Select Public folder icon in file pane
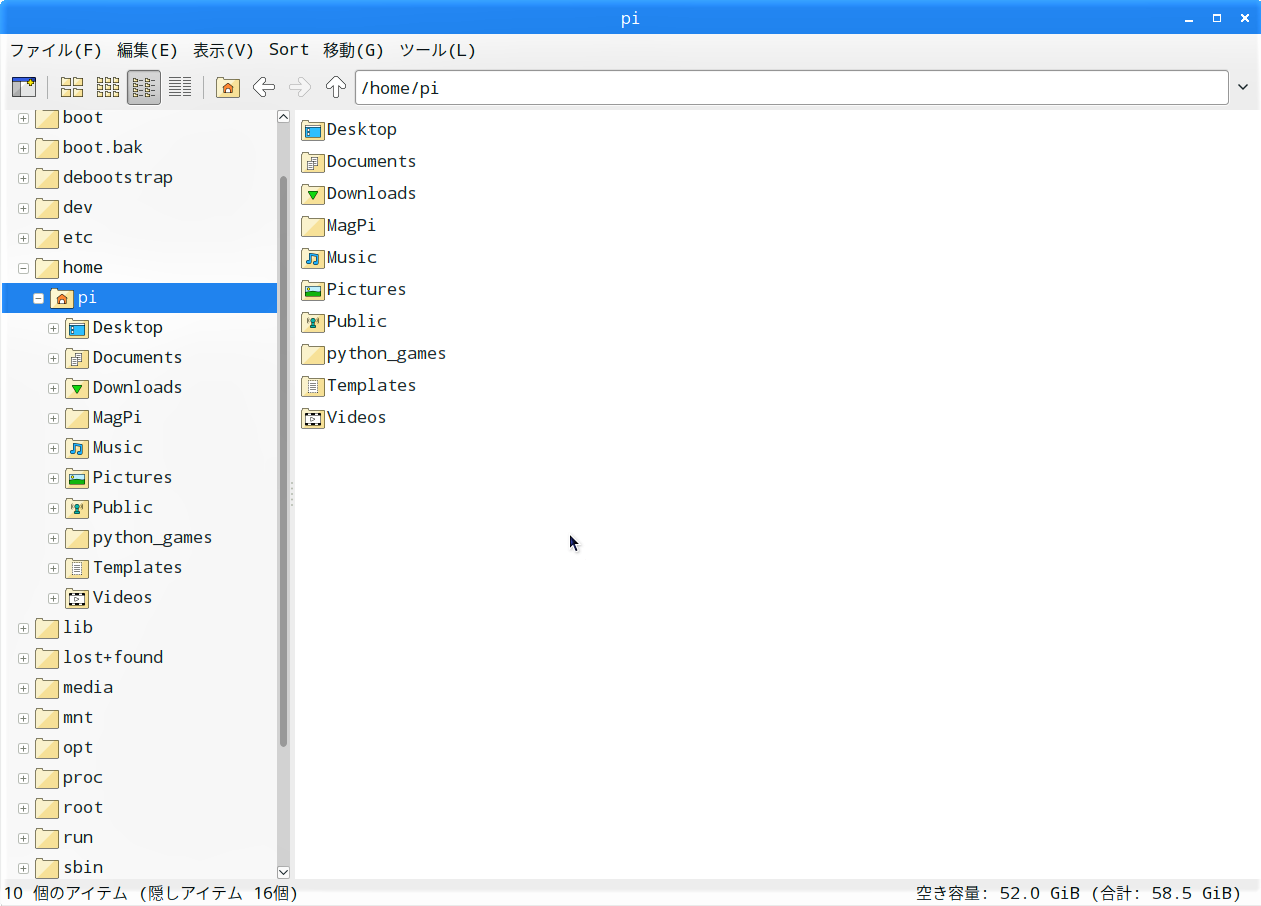Screen dimensions: 1261x906 coord(313,321)
